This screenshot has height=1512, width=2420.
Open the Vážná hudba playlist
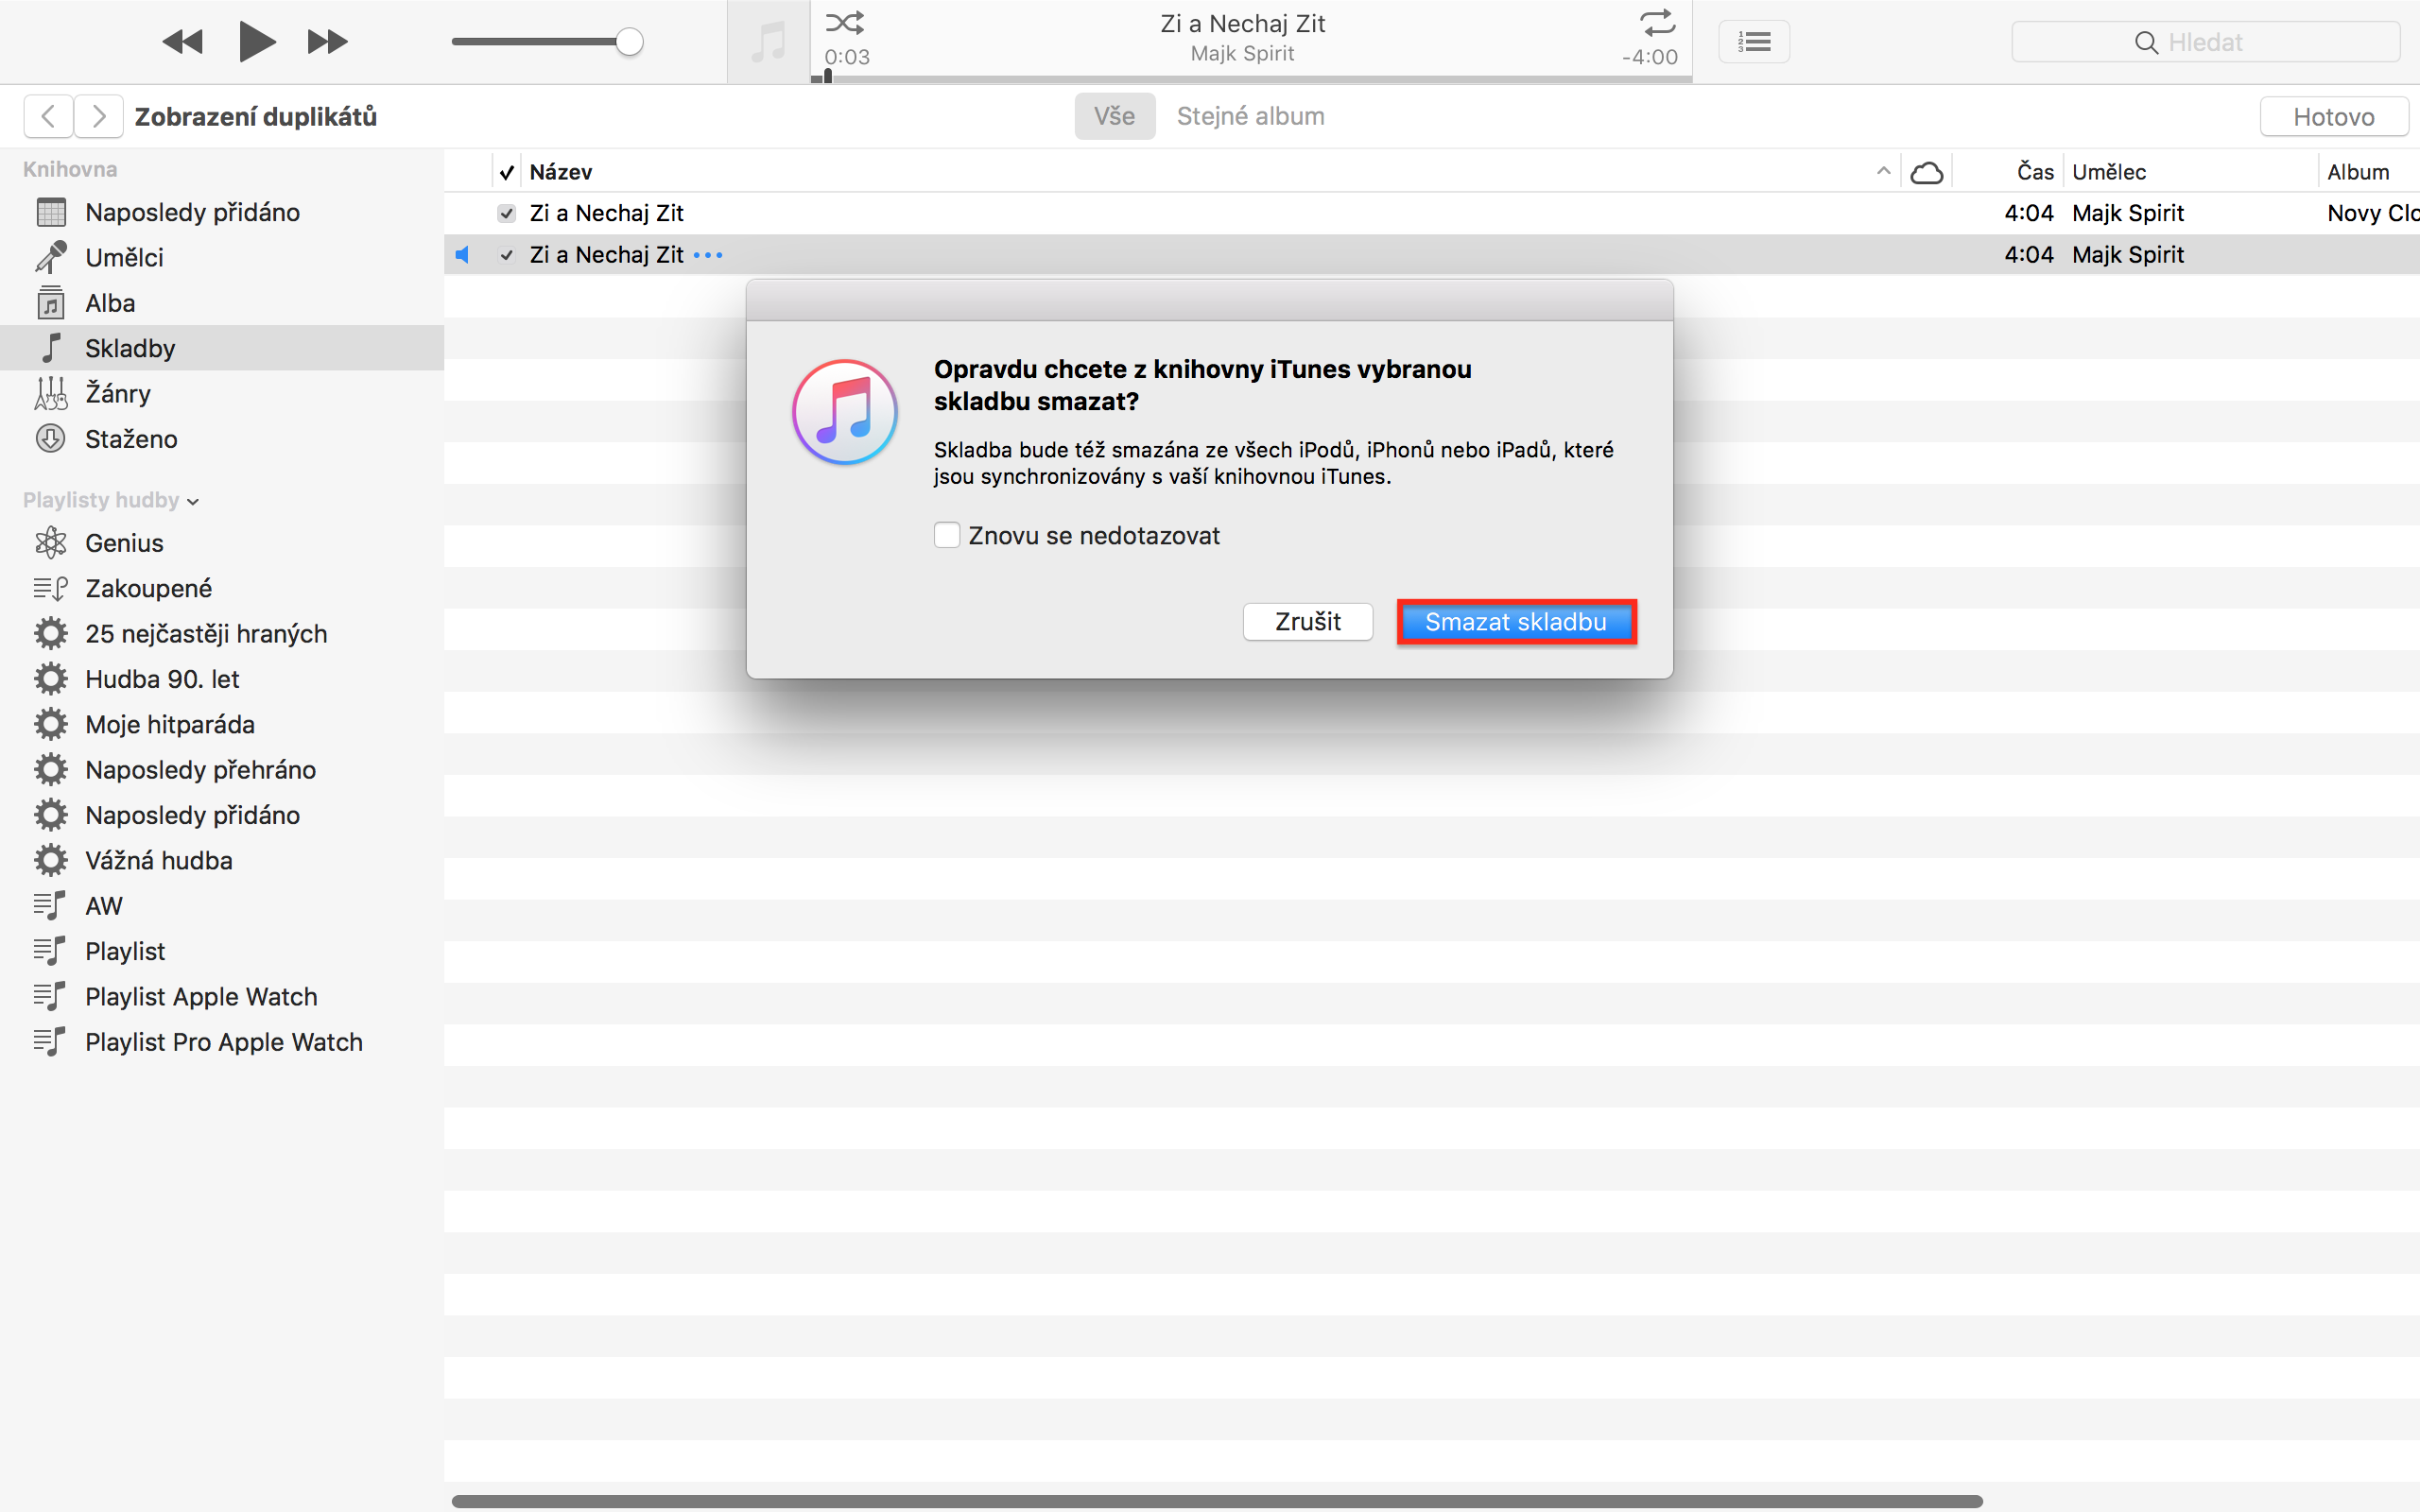[x=222, y=860]
